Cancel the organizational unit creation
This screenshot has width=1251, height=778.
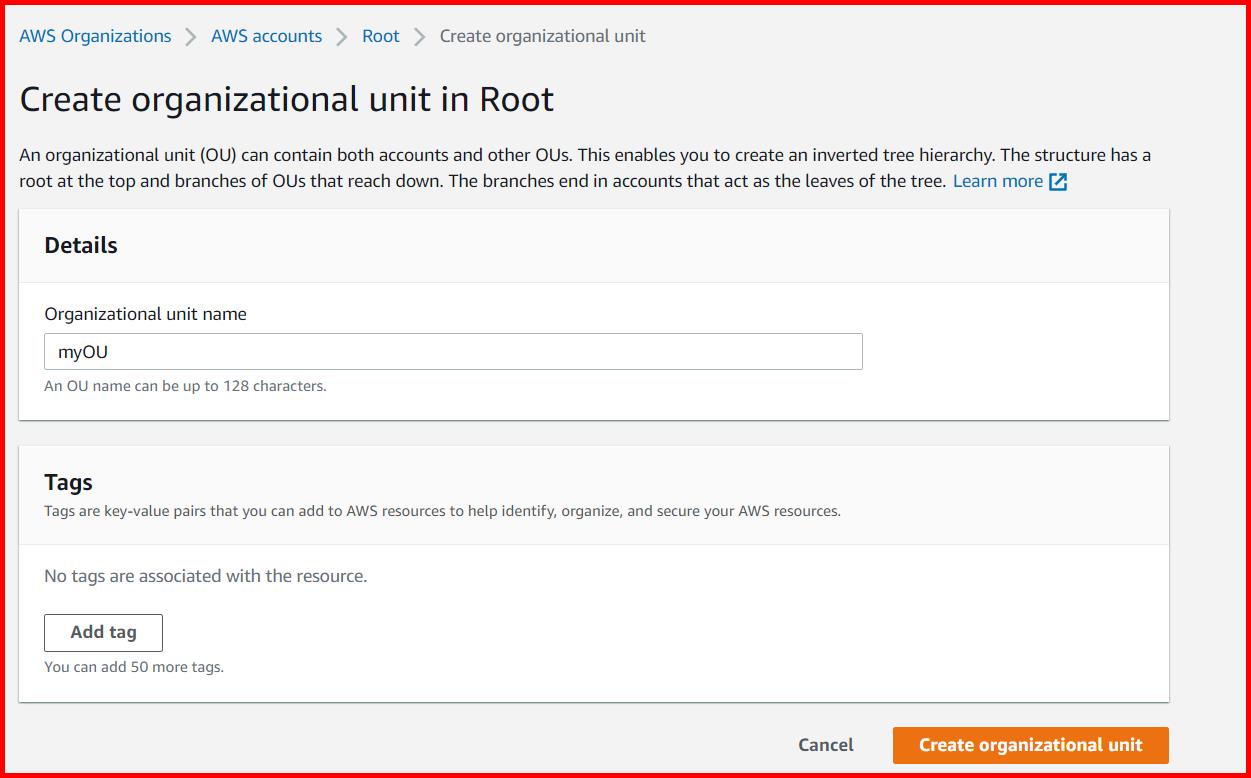pos(825,745)
